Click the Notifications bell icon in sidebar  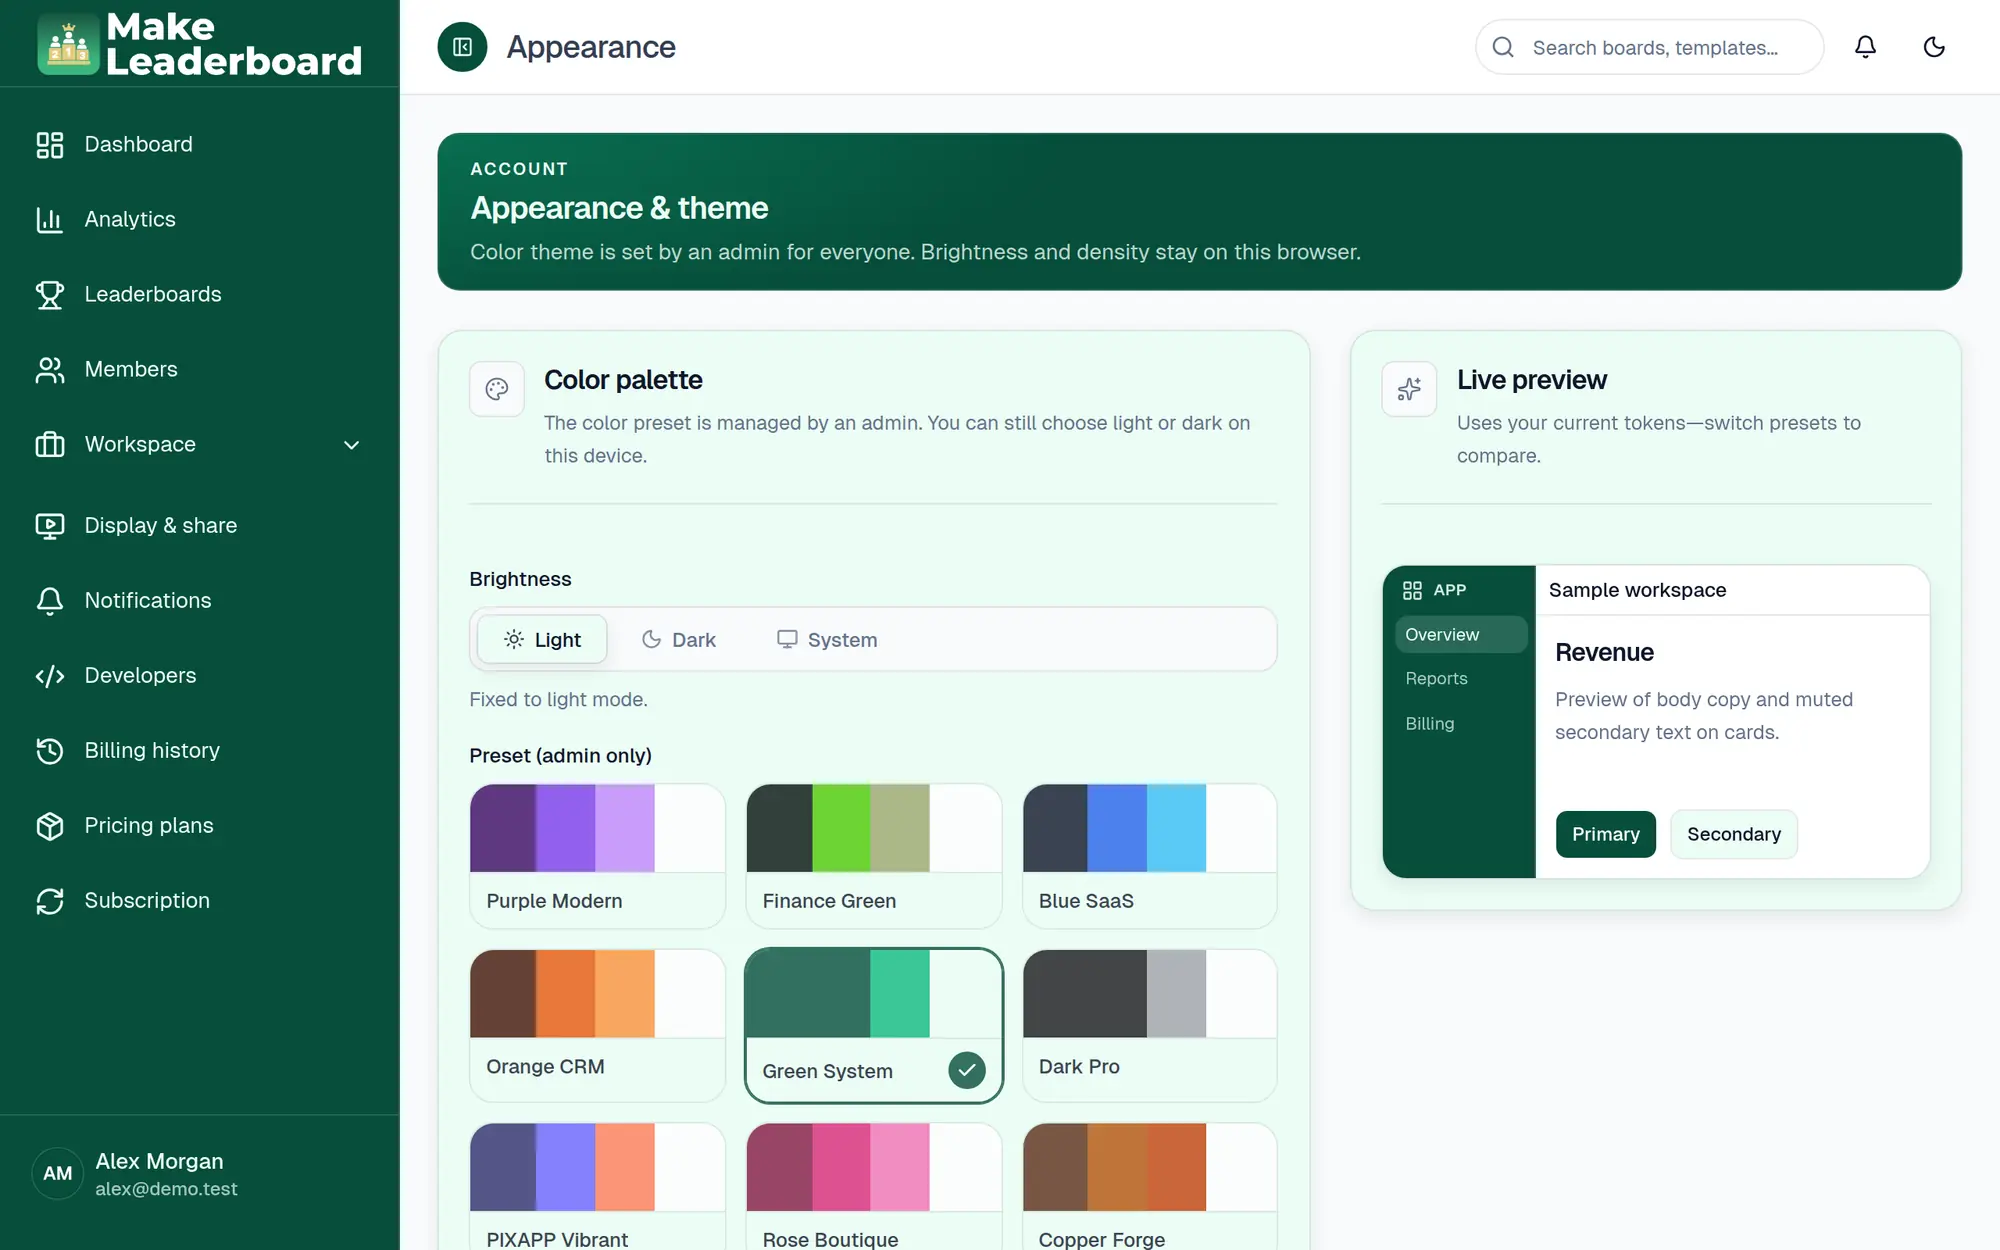50,601
